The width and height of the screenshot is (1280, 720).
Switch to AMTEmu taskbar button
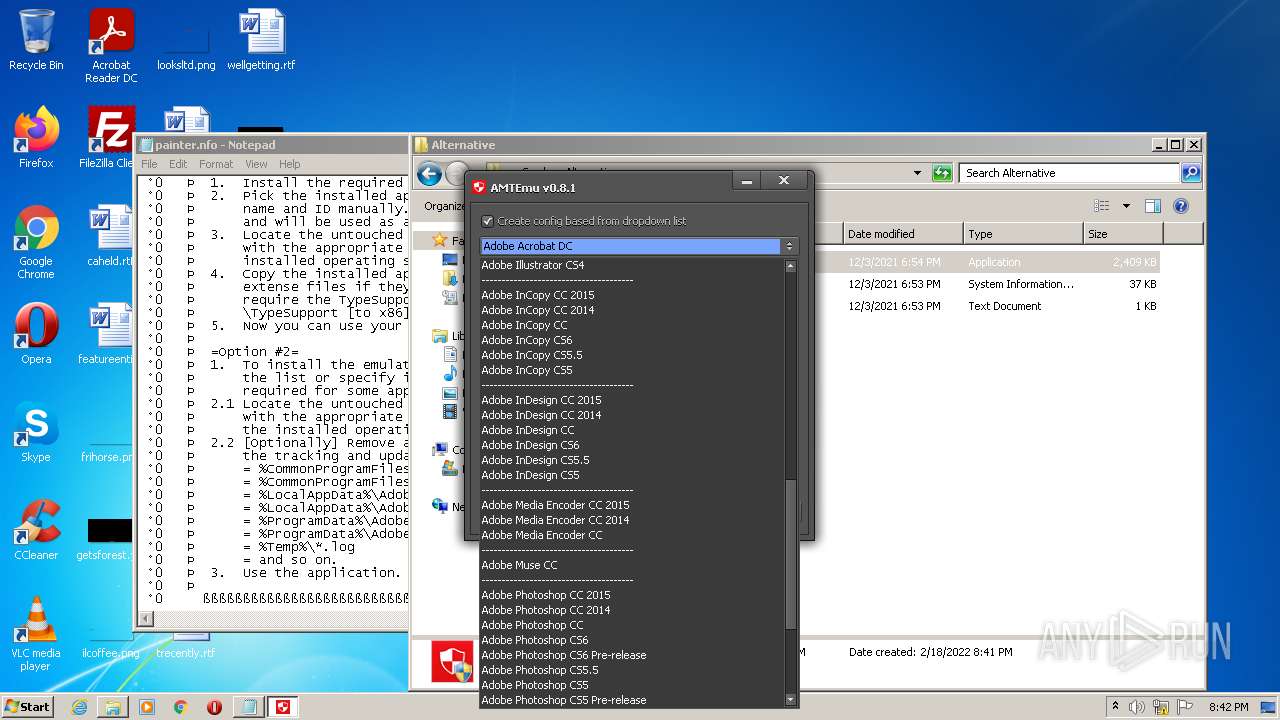point(282,707)
